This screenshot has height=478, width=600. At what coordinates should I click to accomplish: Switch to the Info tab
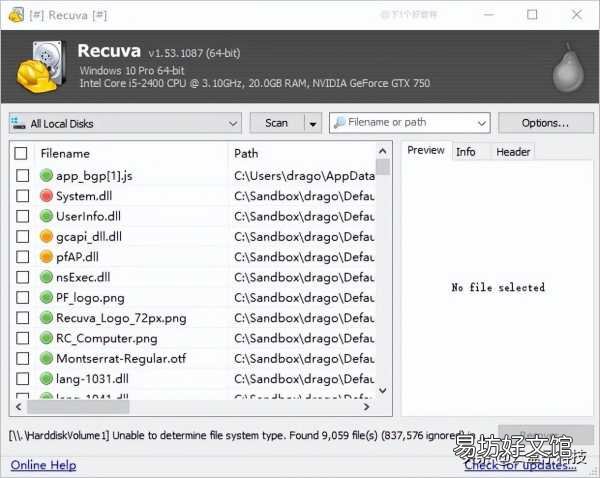click(x=465, y=152)
